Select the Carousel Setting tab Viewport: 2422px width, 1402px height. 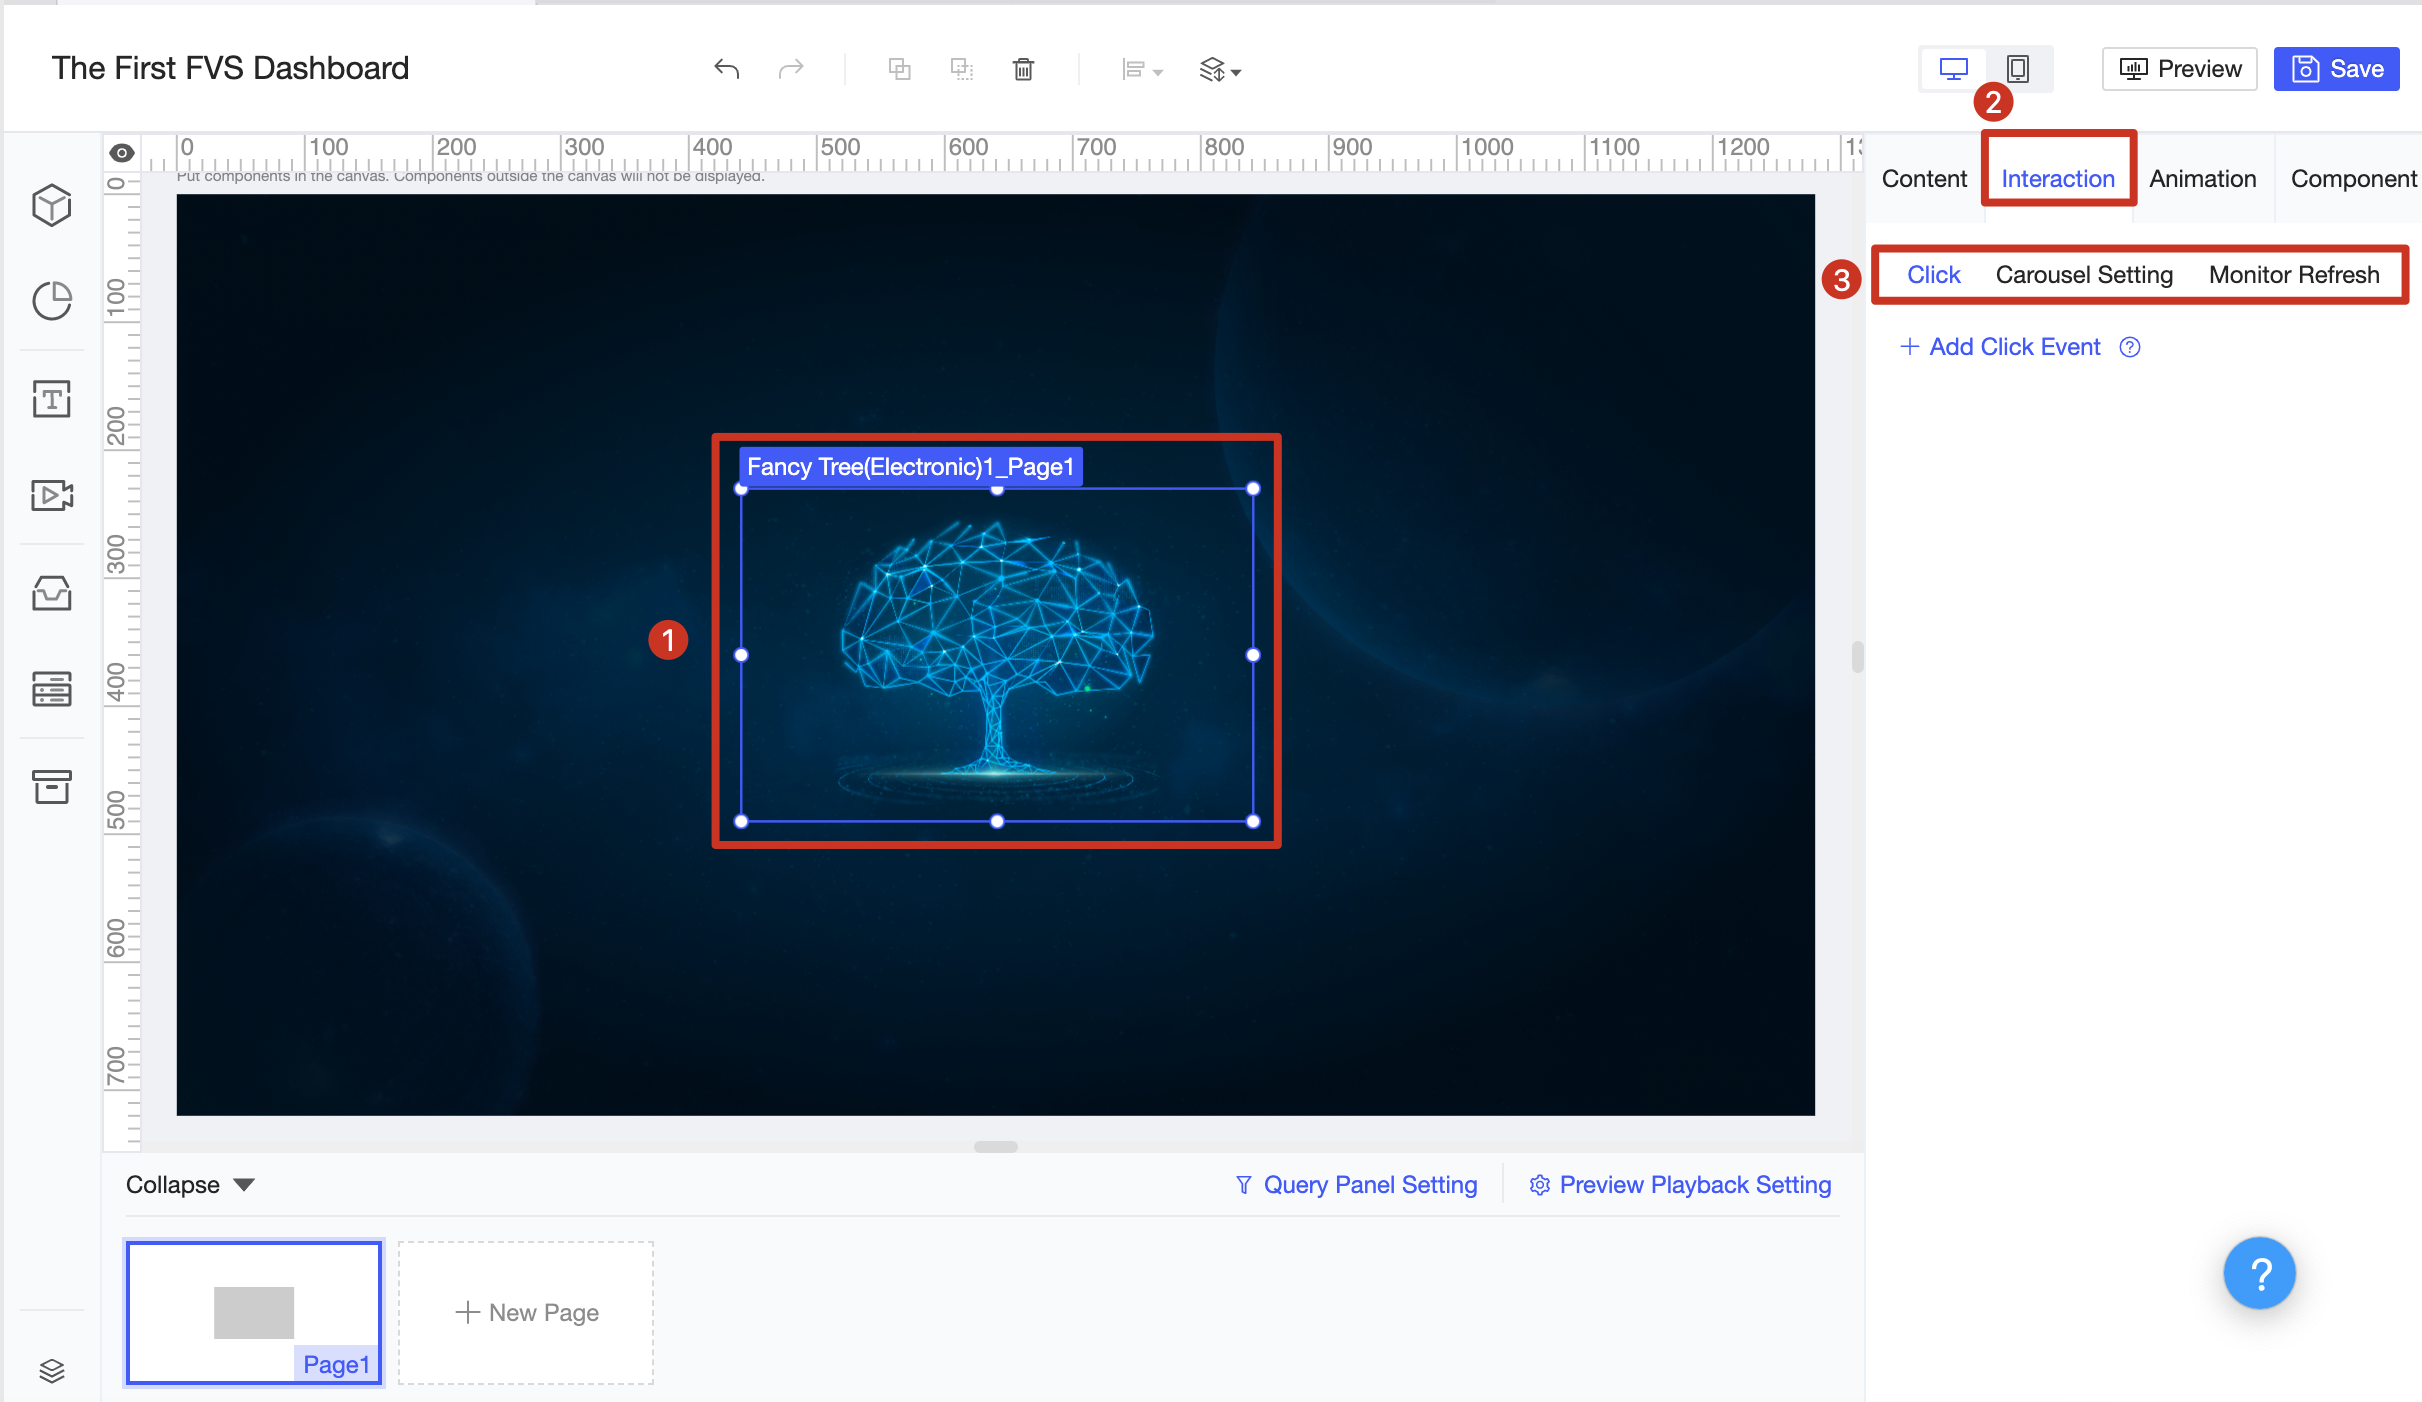click(2084, 275)
